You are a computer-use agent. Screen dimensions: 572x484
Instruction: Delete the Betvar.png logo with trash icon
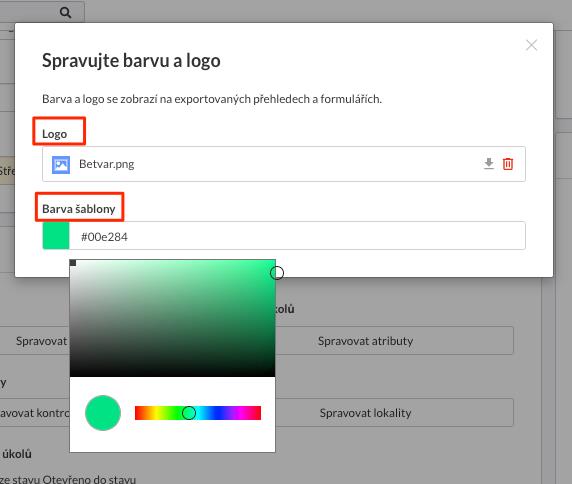(x=508, y=164)
